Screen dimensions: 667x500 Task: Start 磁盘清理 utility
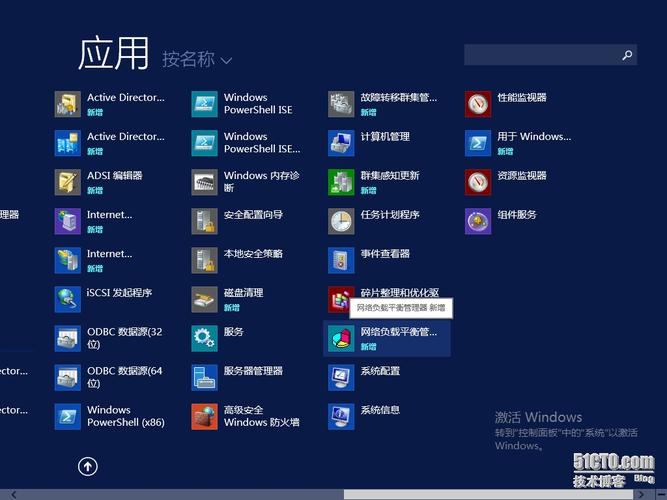click(x=227, y=299)
